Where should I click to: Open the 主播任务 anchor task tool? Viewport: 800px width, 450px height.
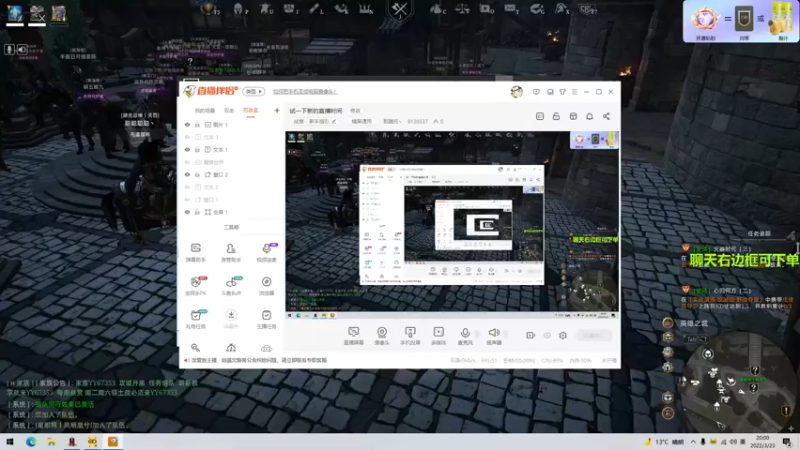[x=266, y=319]
